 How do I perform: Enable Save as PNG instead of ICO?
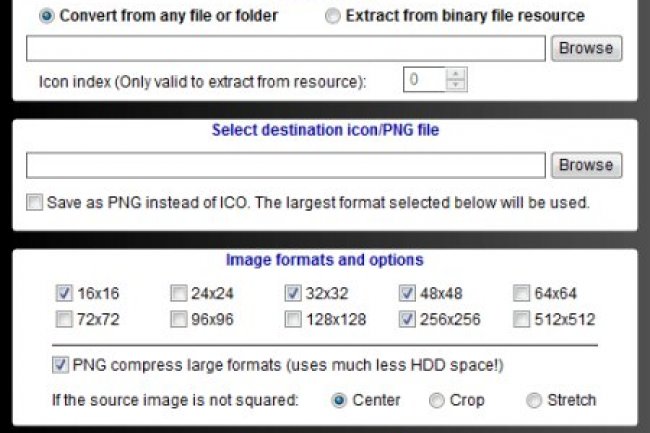click(35, 202)
